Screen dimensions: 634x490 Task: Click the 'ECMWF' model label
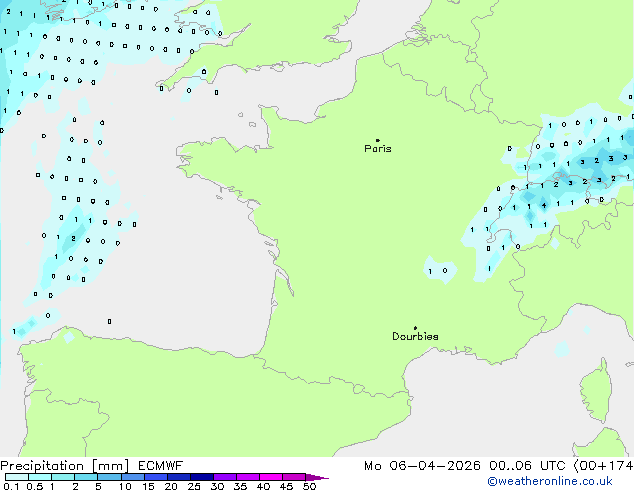(x=161, y=466)
